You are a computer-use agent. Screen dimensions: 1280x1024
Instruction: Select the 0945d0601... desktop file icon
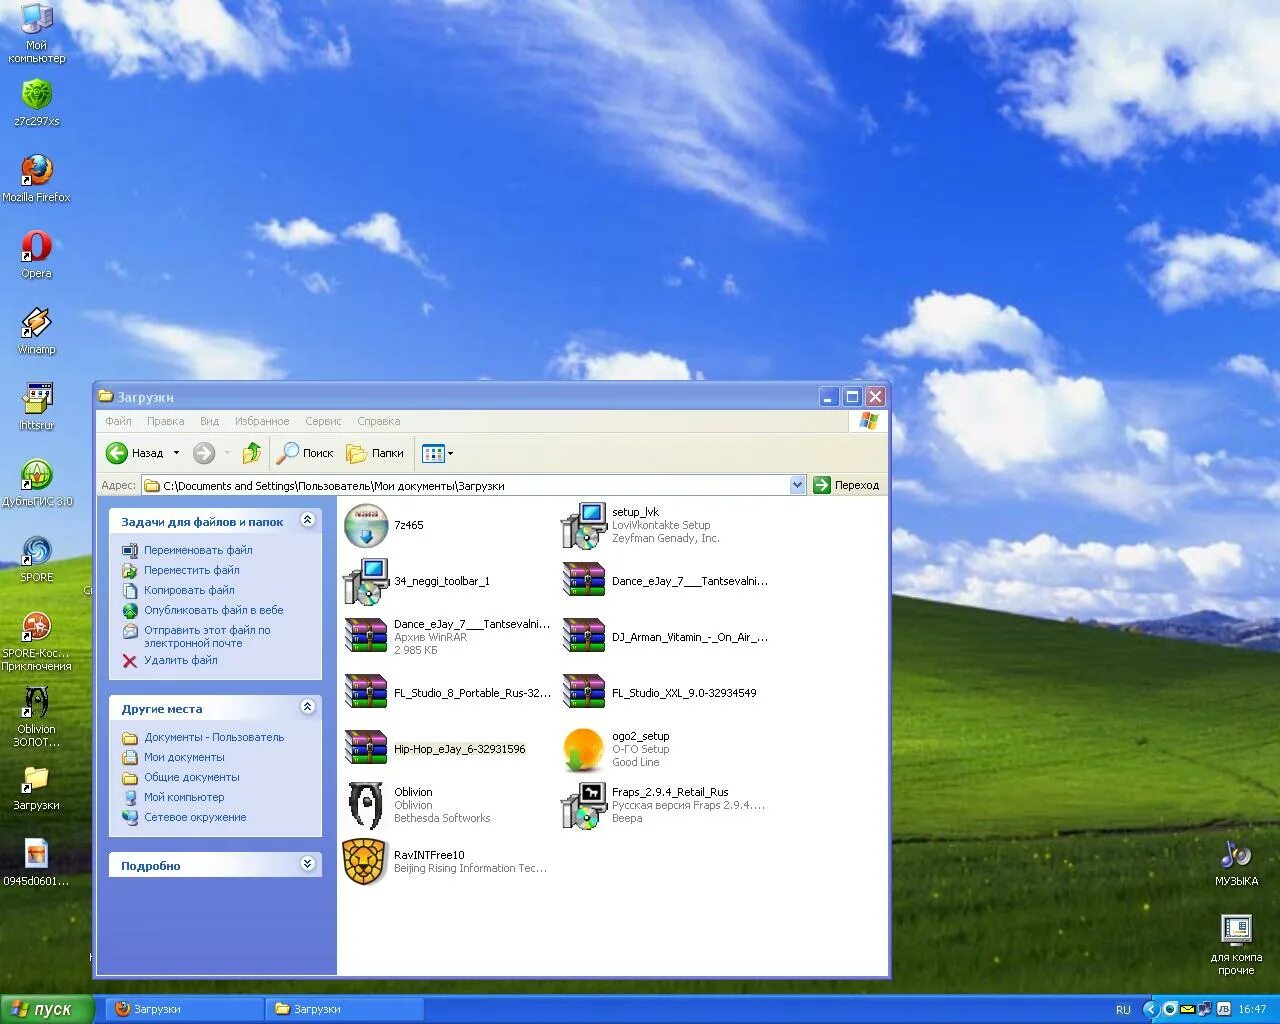pyautogui.click(x=36, y=862)
